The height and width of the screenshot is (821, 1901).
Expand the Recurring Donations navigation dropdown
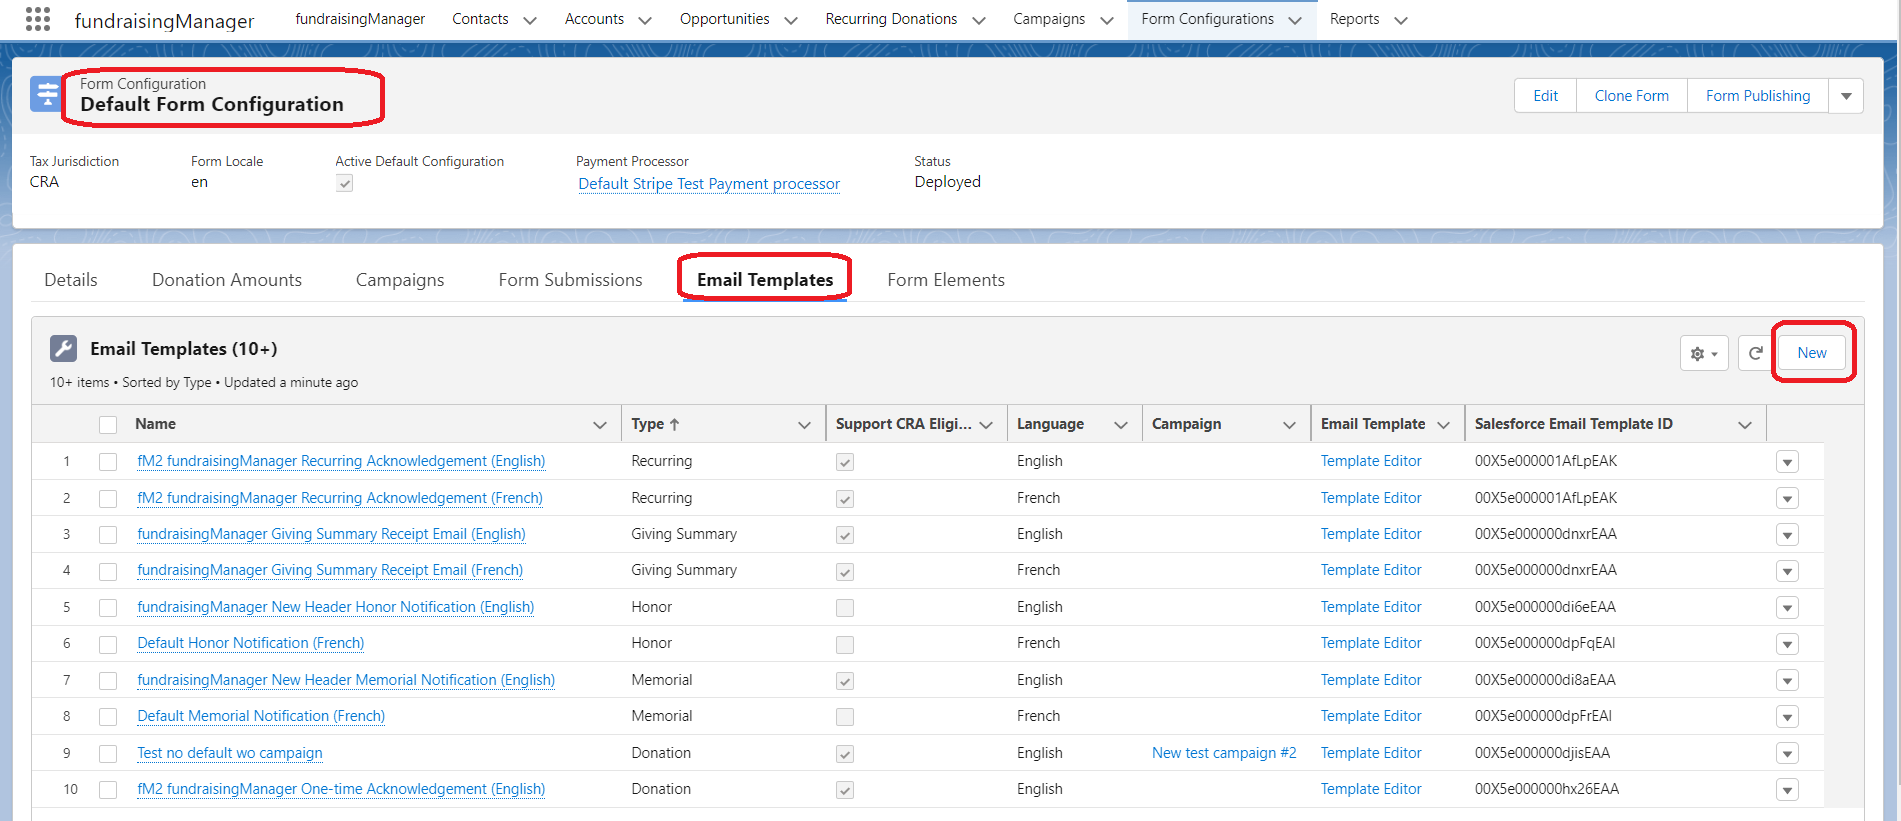(979, 20)
